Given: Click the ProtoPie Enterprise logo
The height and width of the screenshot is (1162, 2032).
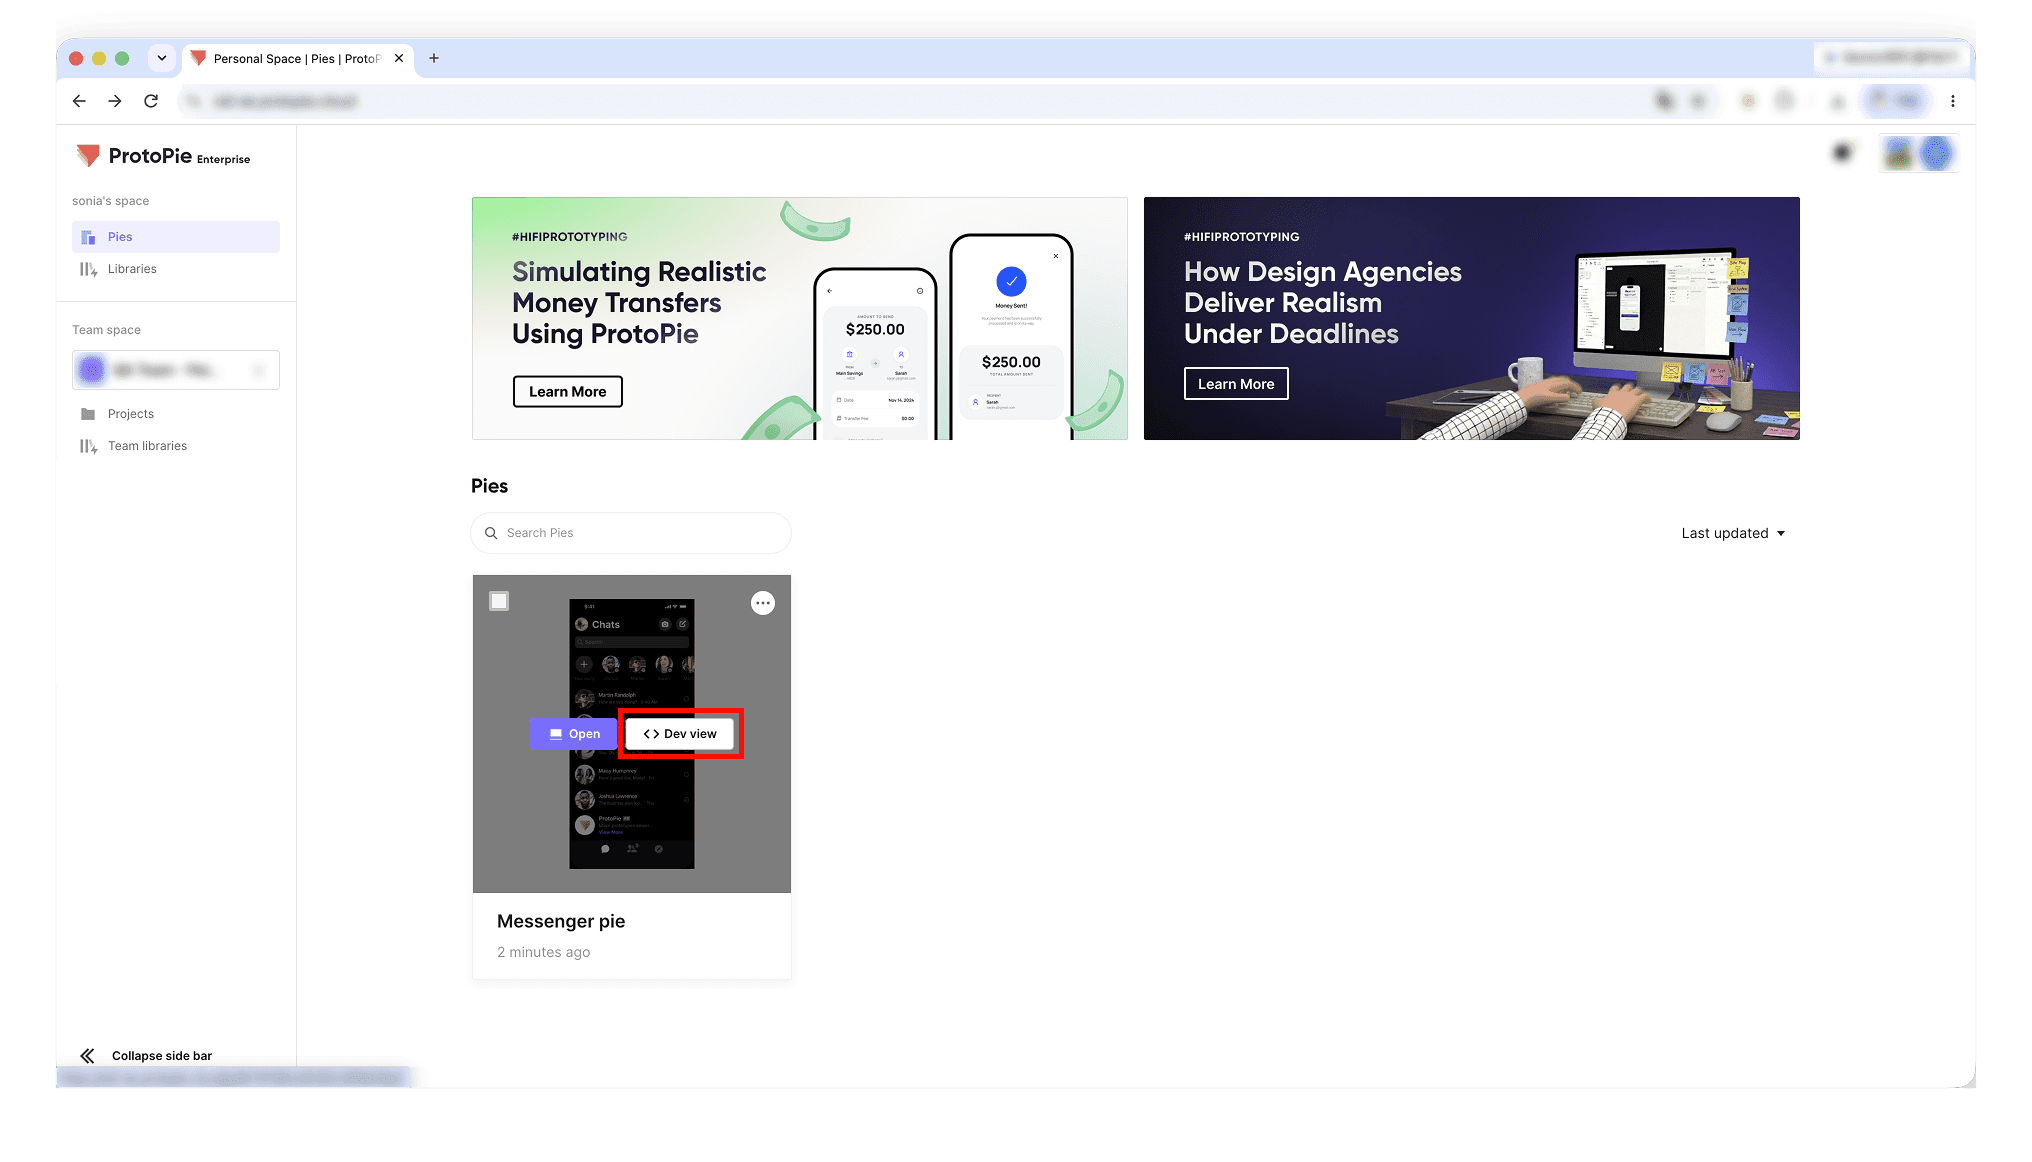Looking at the screenshot, I should 163,156.
